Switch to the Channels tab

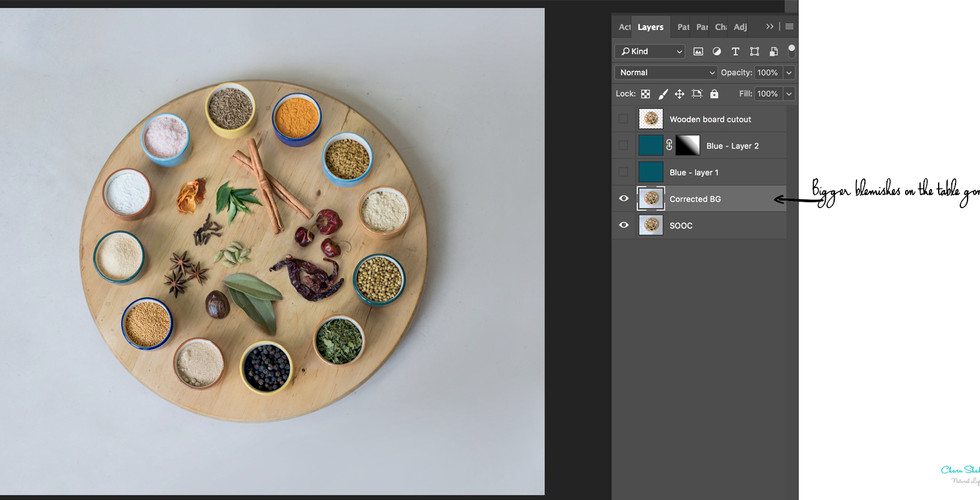coord(721,27)
